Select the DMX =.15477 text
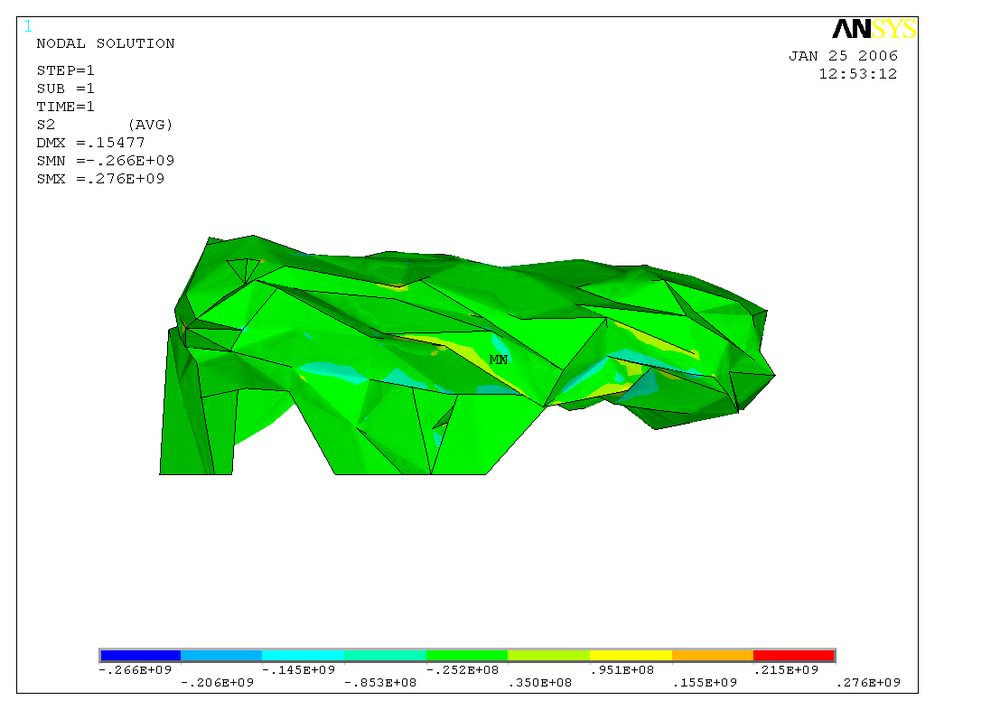Viewport: 1000px width, 710px height. 91,143
